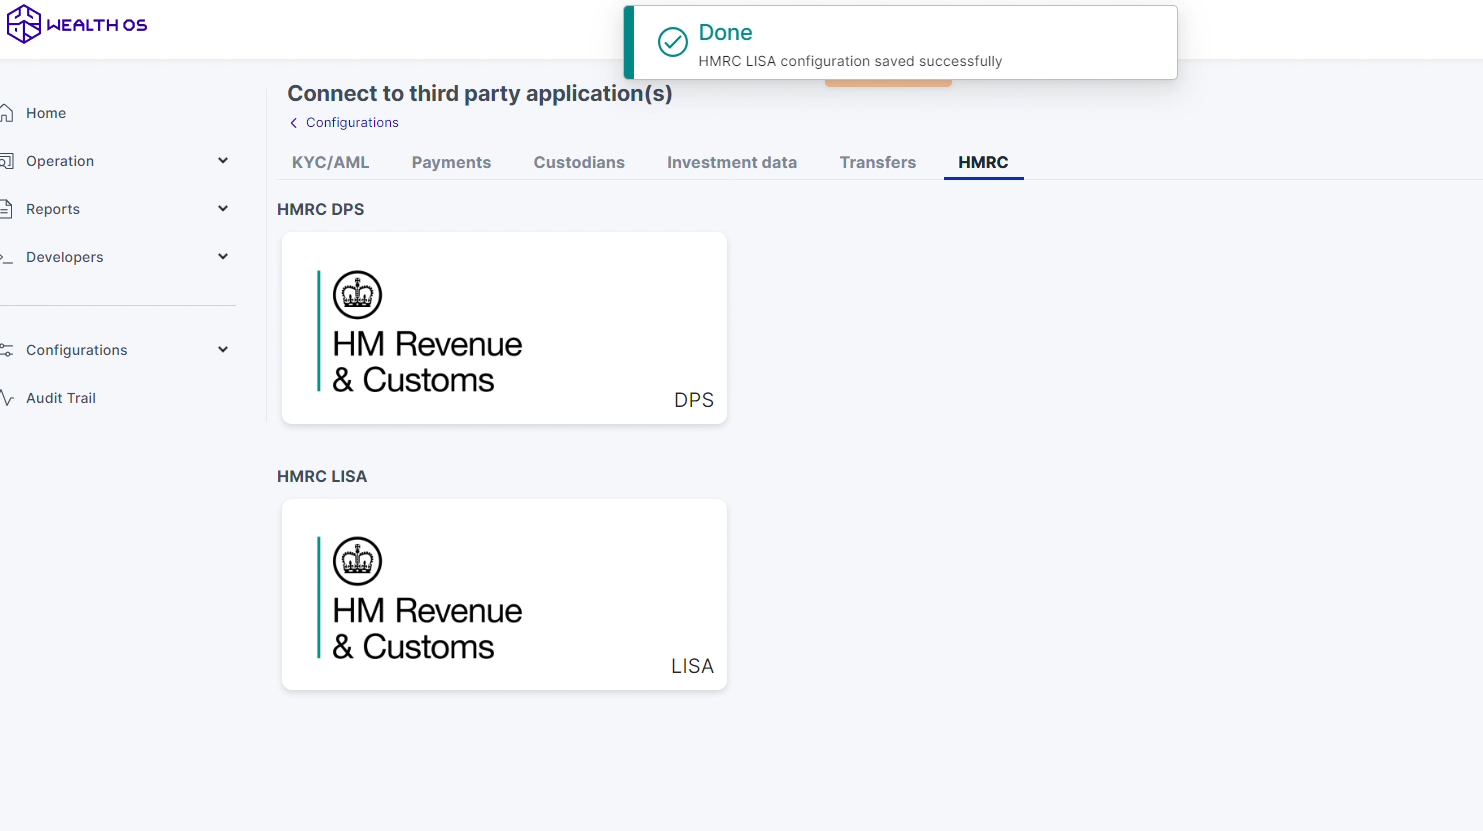Click the back chevron beside Configurations
This screenshot has height=831, width=1483.
click(293, 123)
